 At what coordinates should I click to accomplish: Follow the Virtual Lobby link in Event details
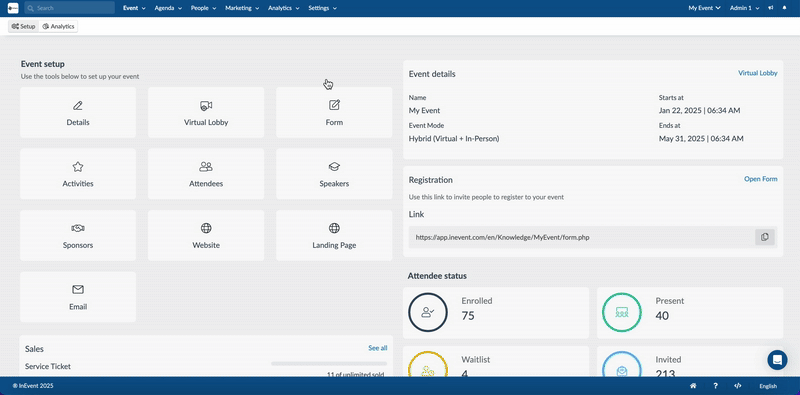tap(758, 73)
